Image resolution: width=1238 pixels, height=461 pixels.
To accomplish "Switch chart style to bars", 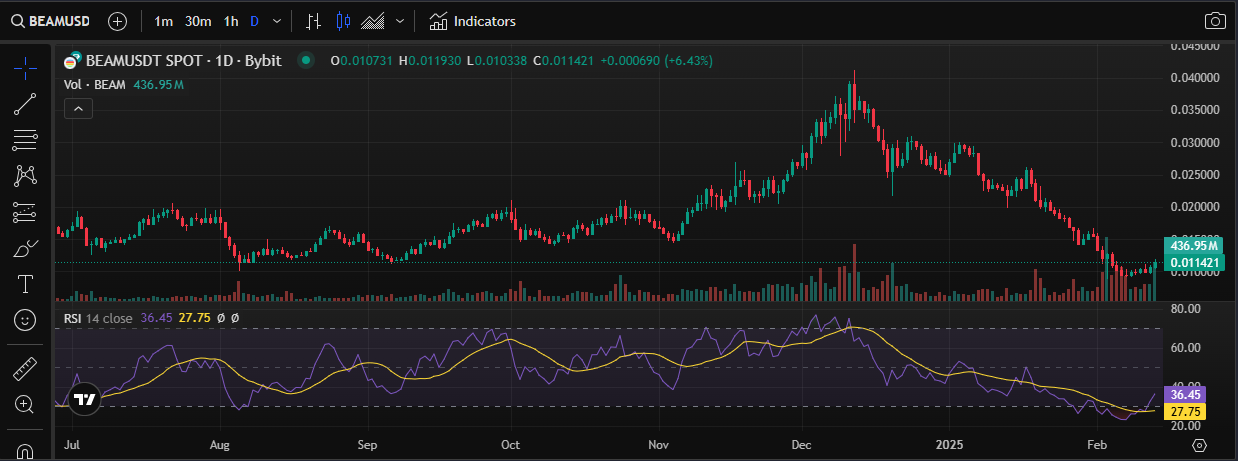I will click(x=314, y=21).
